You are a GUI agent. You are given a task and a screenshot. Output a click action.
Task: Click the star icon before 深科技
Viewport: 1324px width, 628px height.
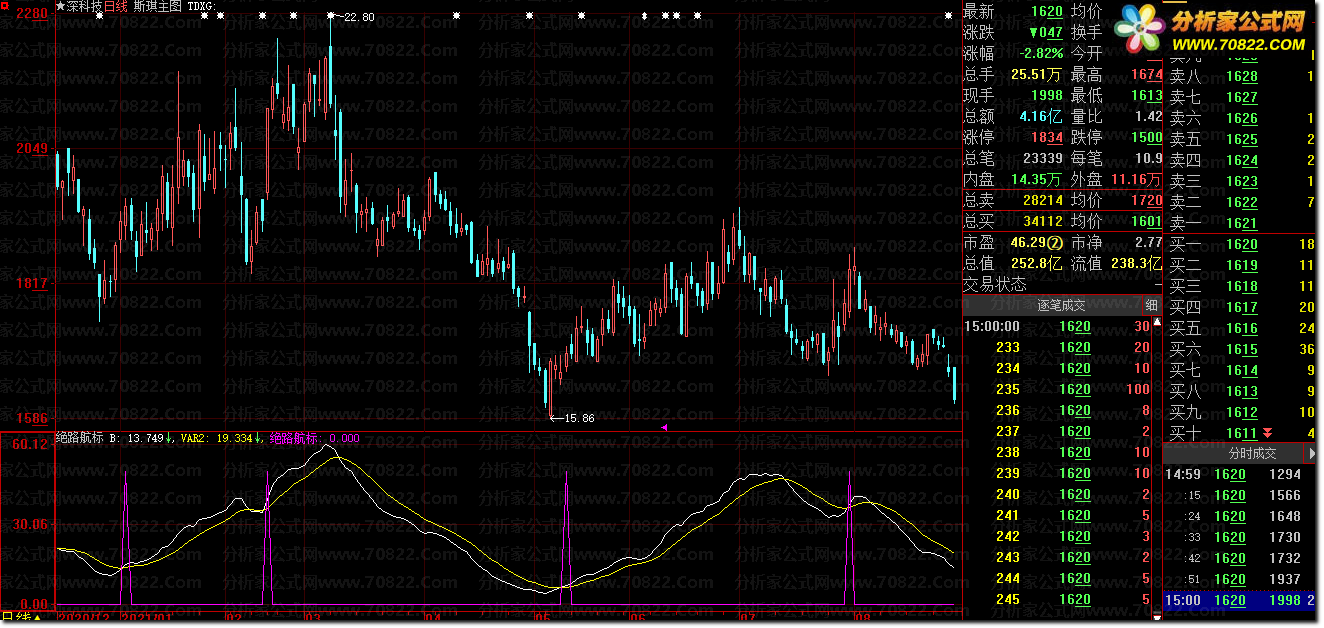point(60,6)
